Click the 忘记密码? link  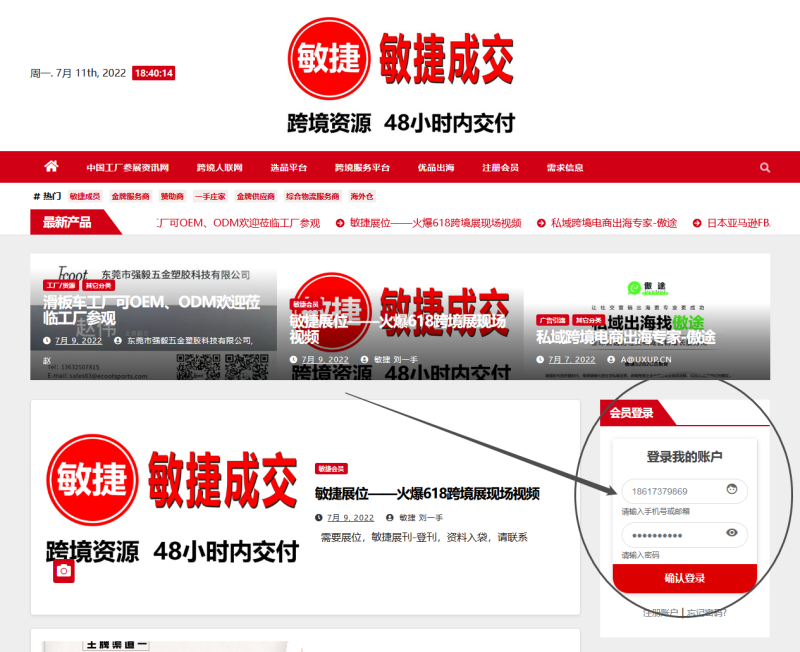click(x=706, y=612)
